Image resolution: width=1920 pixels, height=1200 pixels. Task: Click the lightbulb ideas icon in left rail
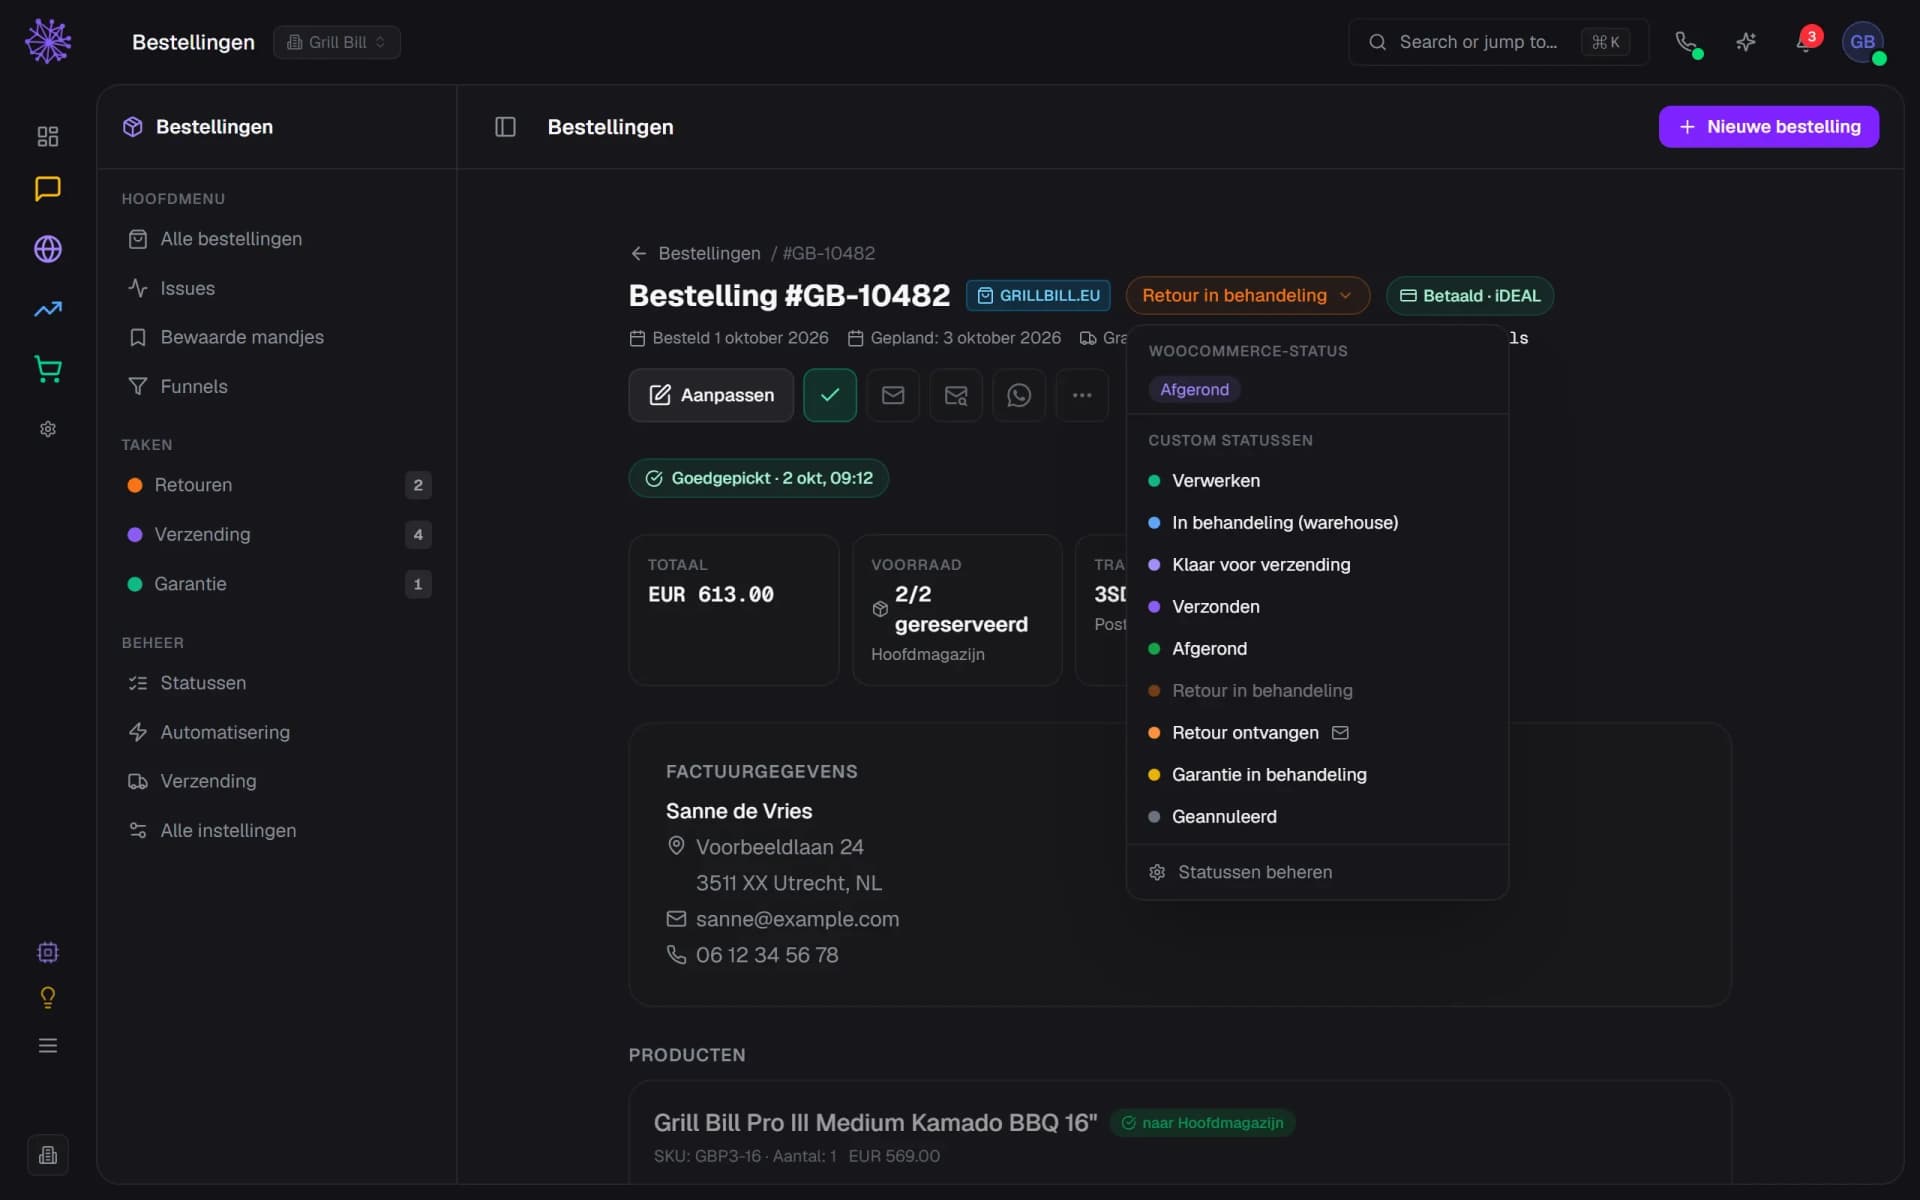click(48, 997)
